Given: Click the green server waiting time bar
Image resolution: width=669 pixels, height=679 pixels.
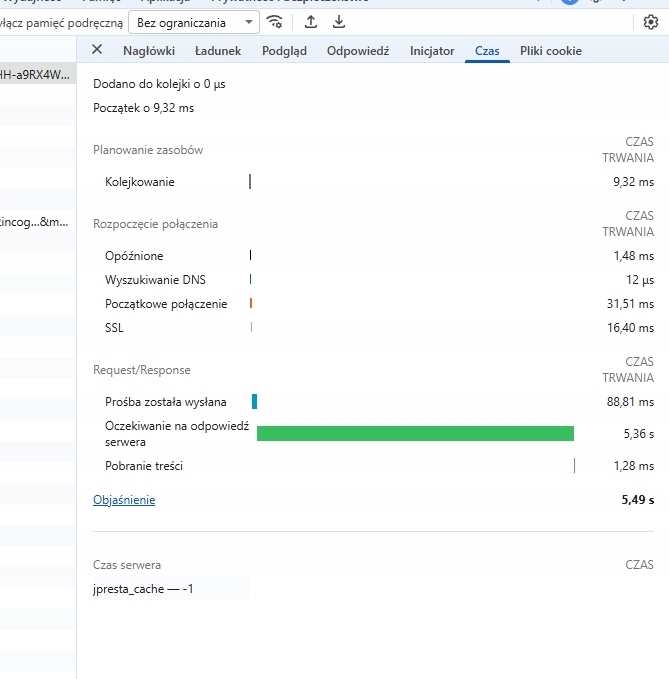Looking at the screenshot, I should pos(415,433).
